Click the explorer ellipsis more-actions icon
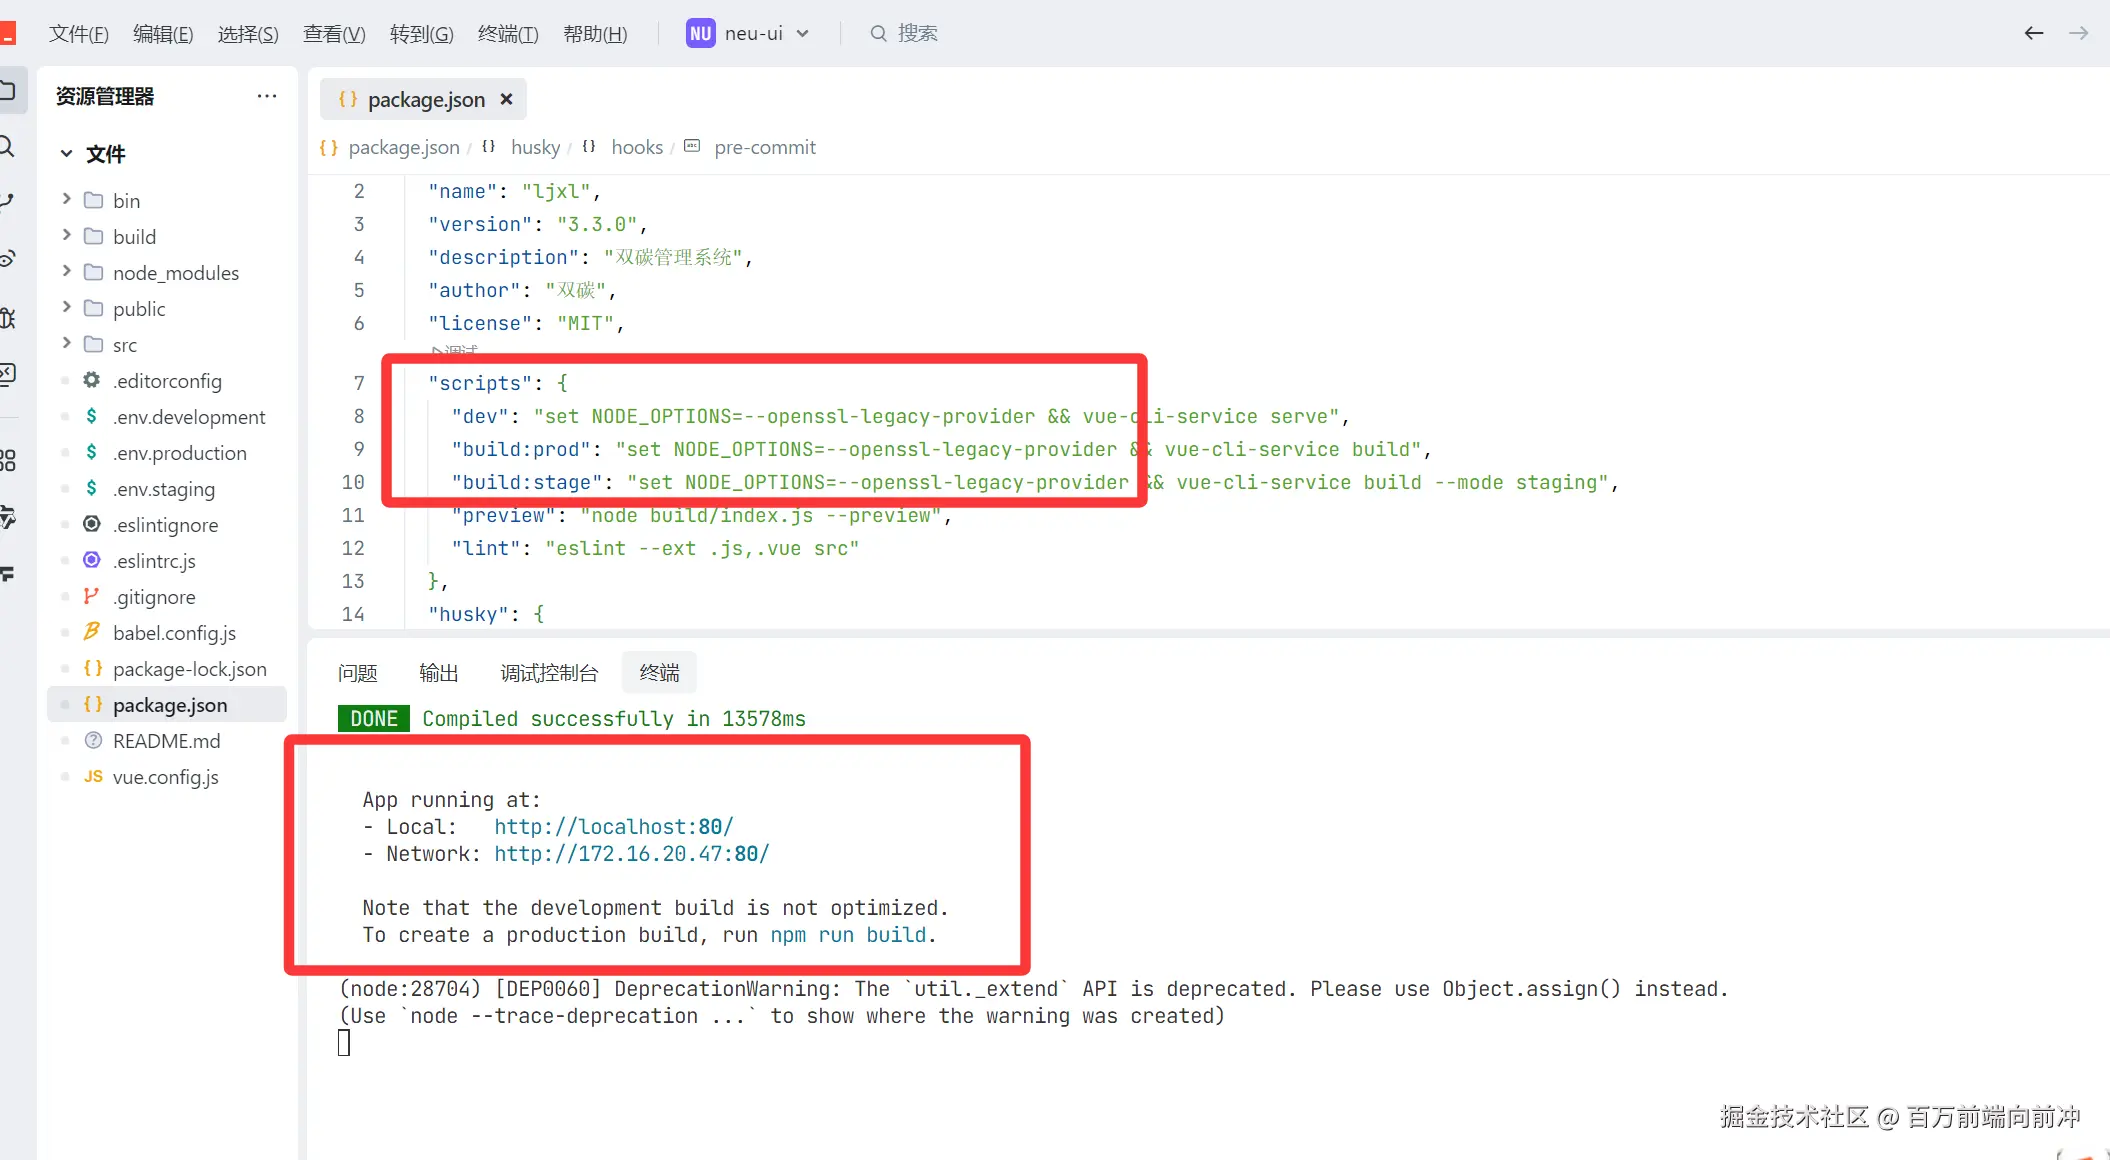2110x1160 pixels. click(266, 96)
